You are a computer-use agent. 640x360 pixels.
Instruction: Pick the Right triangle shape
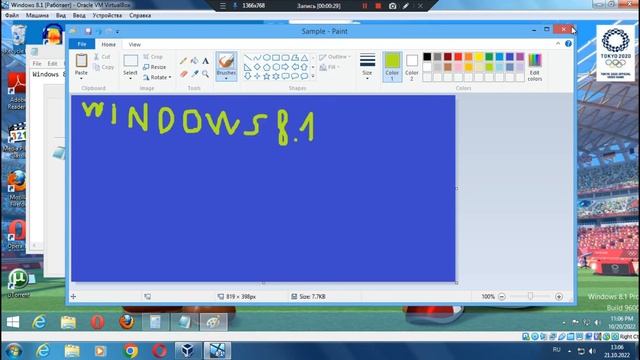pyautogui.click(x=247, y=67)
